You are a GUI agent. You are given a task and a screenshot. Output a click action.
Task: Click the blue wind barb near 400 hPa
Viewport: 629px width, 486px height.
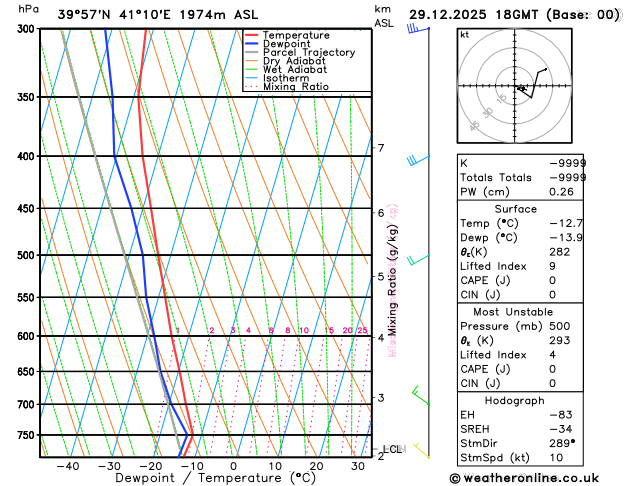415,159
